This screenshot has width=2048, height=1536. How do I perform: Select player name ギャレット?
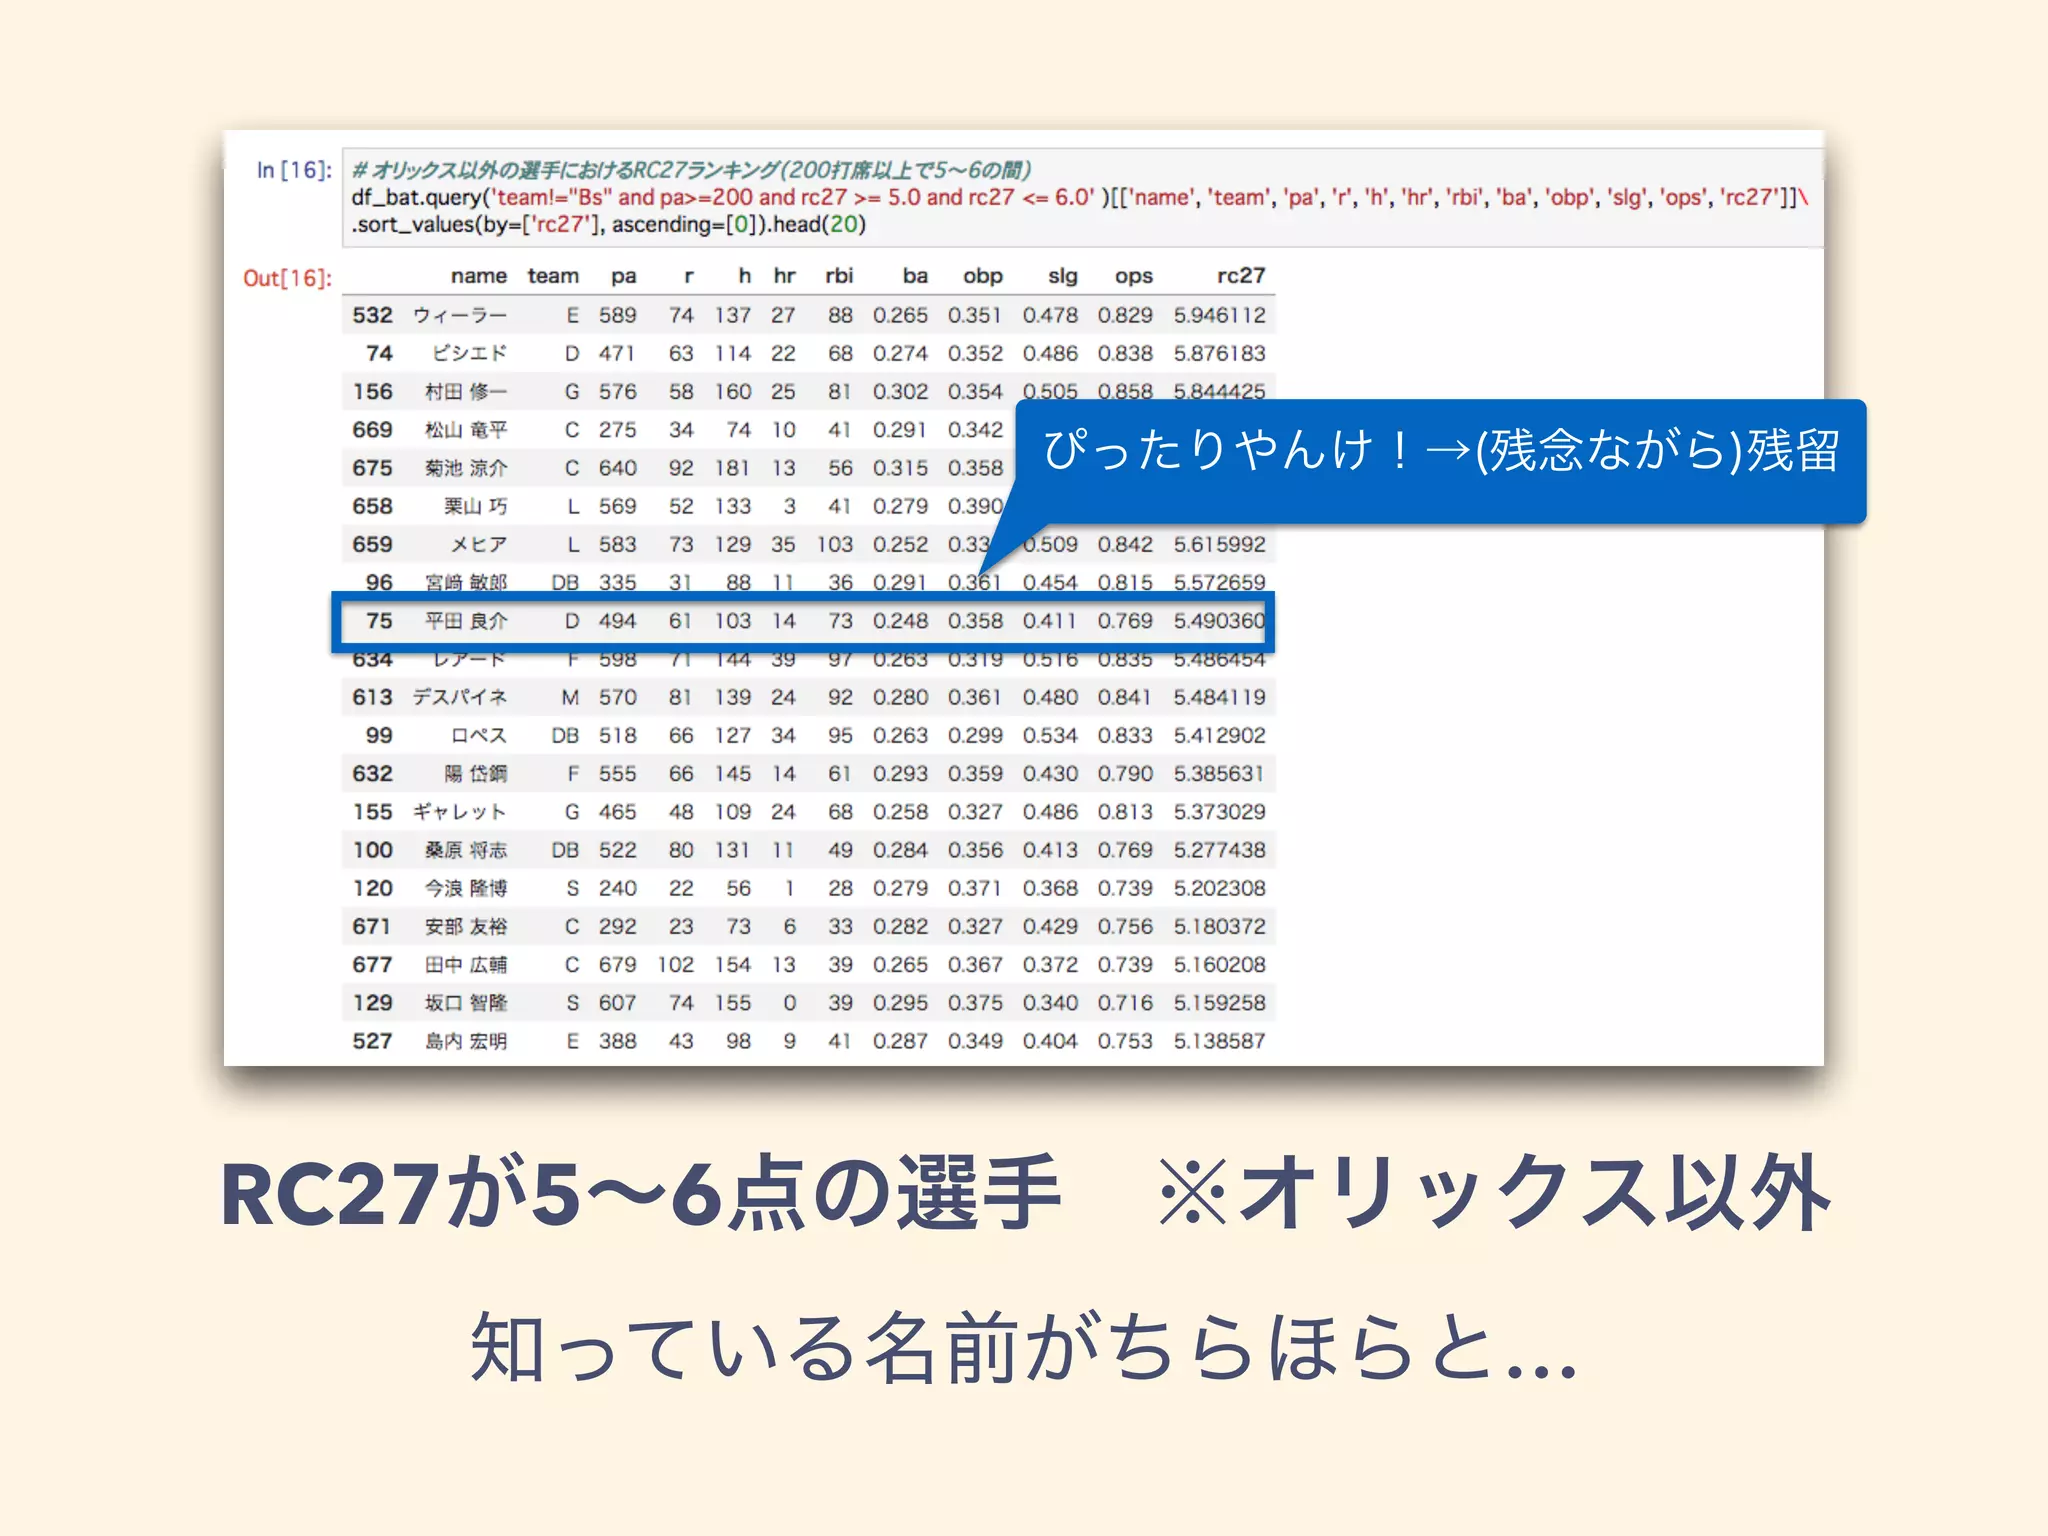pos(460,812)
